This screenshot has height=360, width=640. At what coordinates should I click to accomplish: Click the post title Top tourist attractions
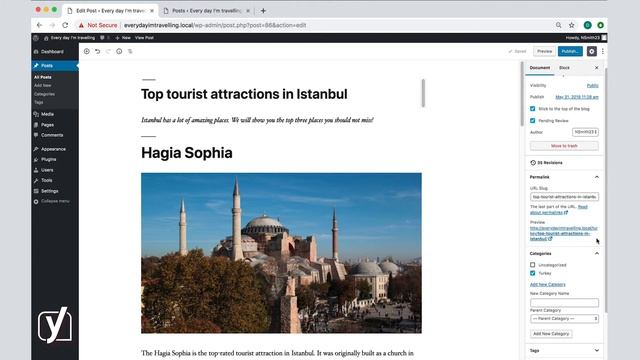[244, 94]
